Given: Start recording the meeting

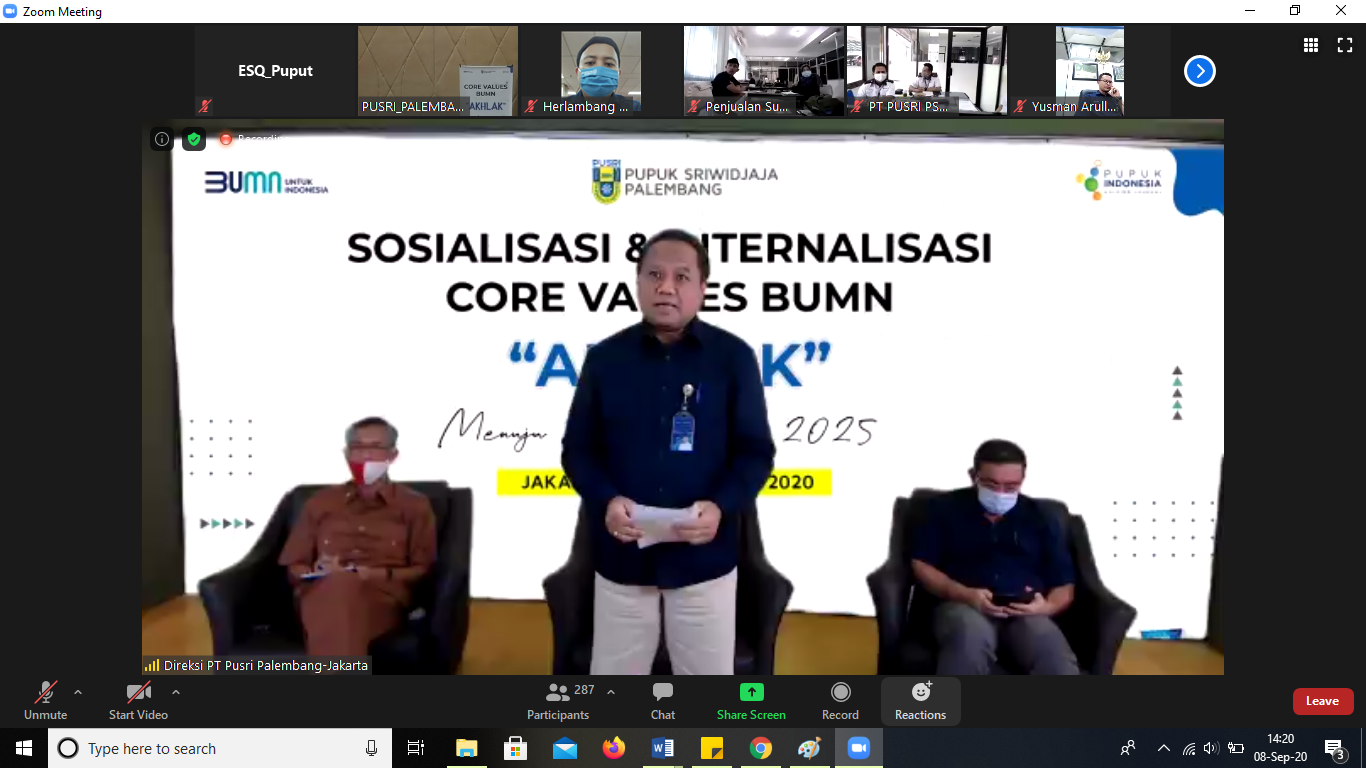Looking at the screenshot, I should coord(840,701).
